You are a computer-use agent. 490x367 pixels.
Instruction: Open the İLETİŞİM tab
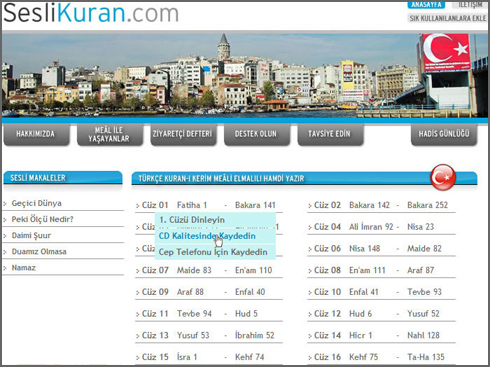click(470, 5)
